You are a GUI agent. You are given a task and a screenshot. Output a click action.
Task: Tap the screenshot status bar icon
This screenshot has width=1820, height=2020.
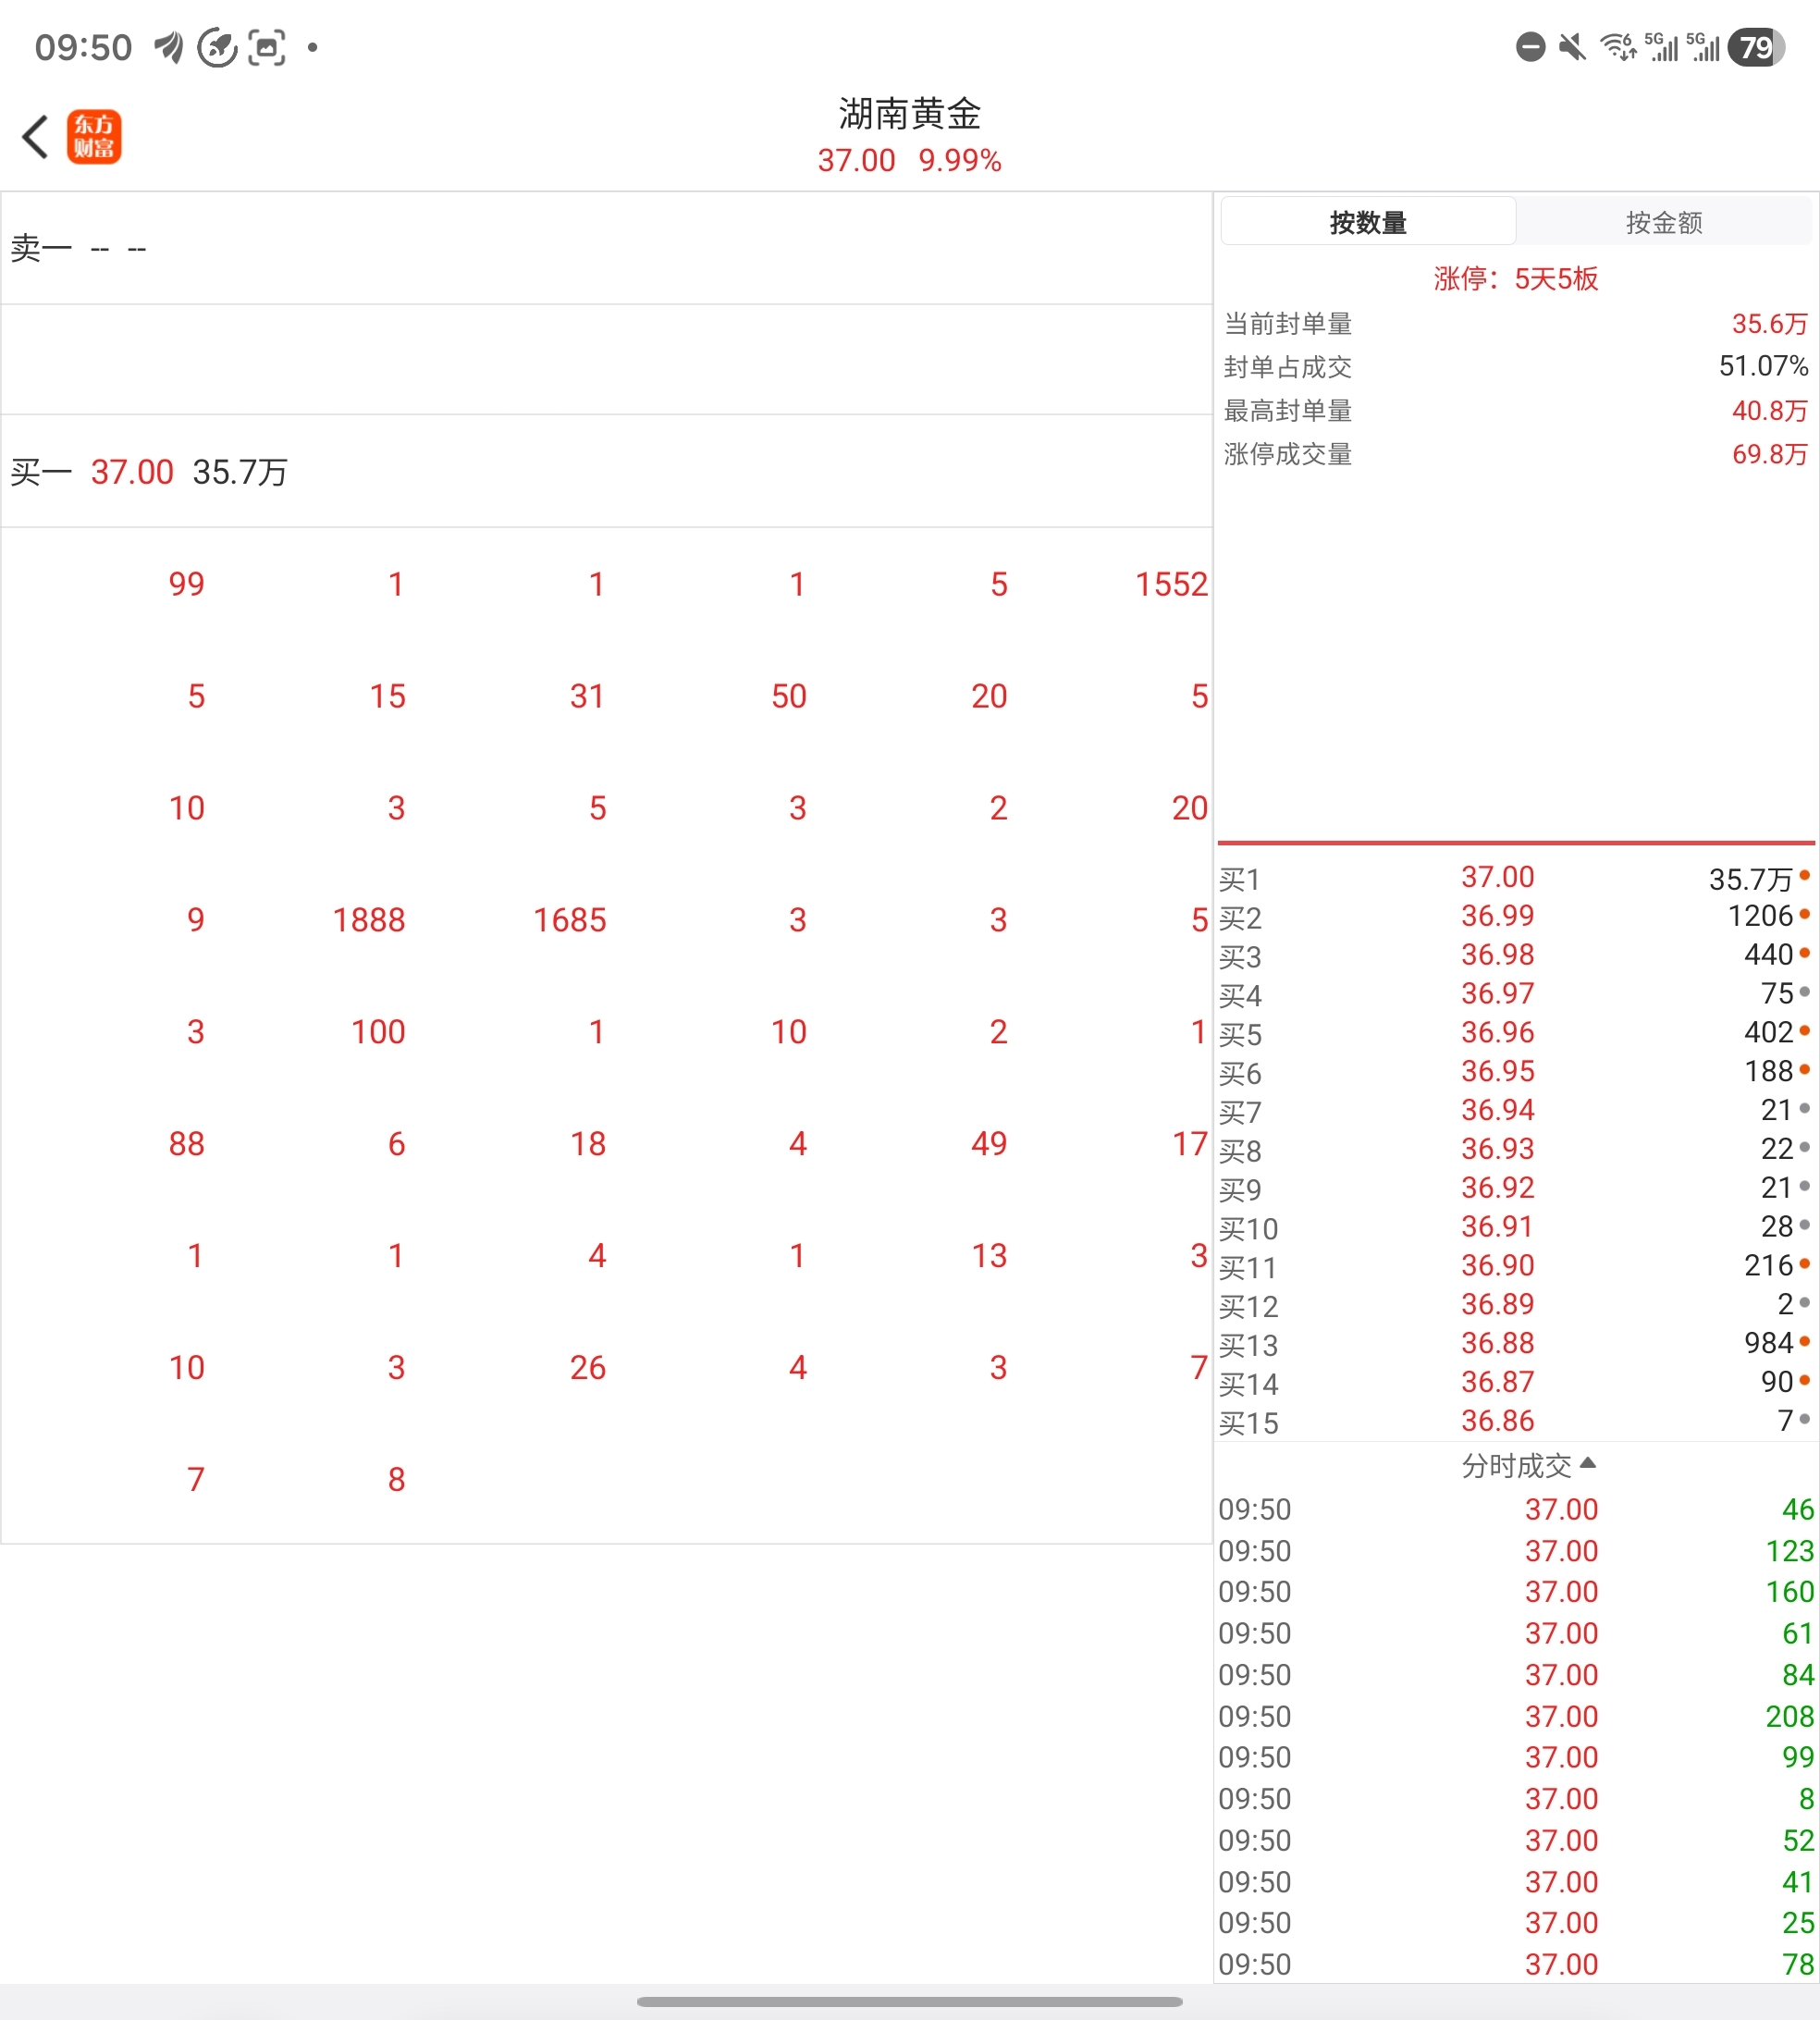click(266, 47)
